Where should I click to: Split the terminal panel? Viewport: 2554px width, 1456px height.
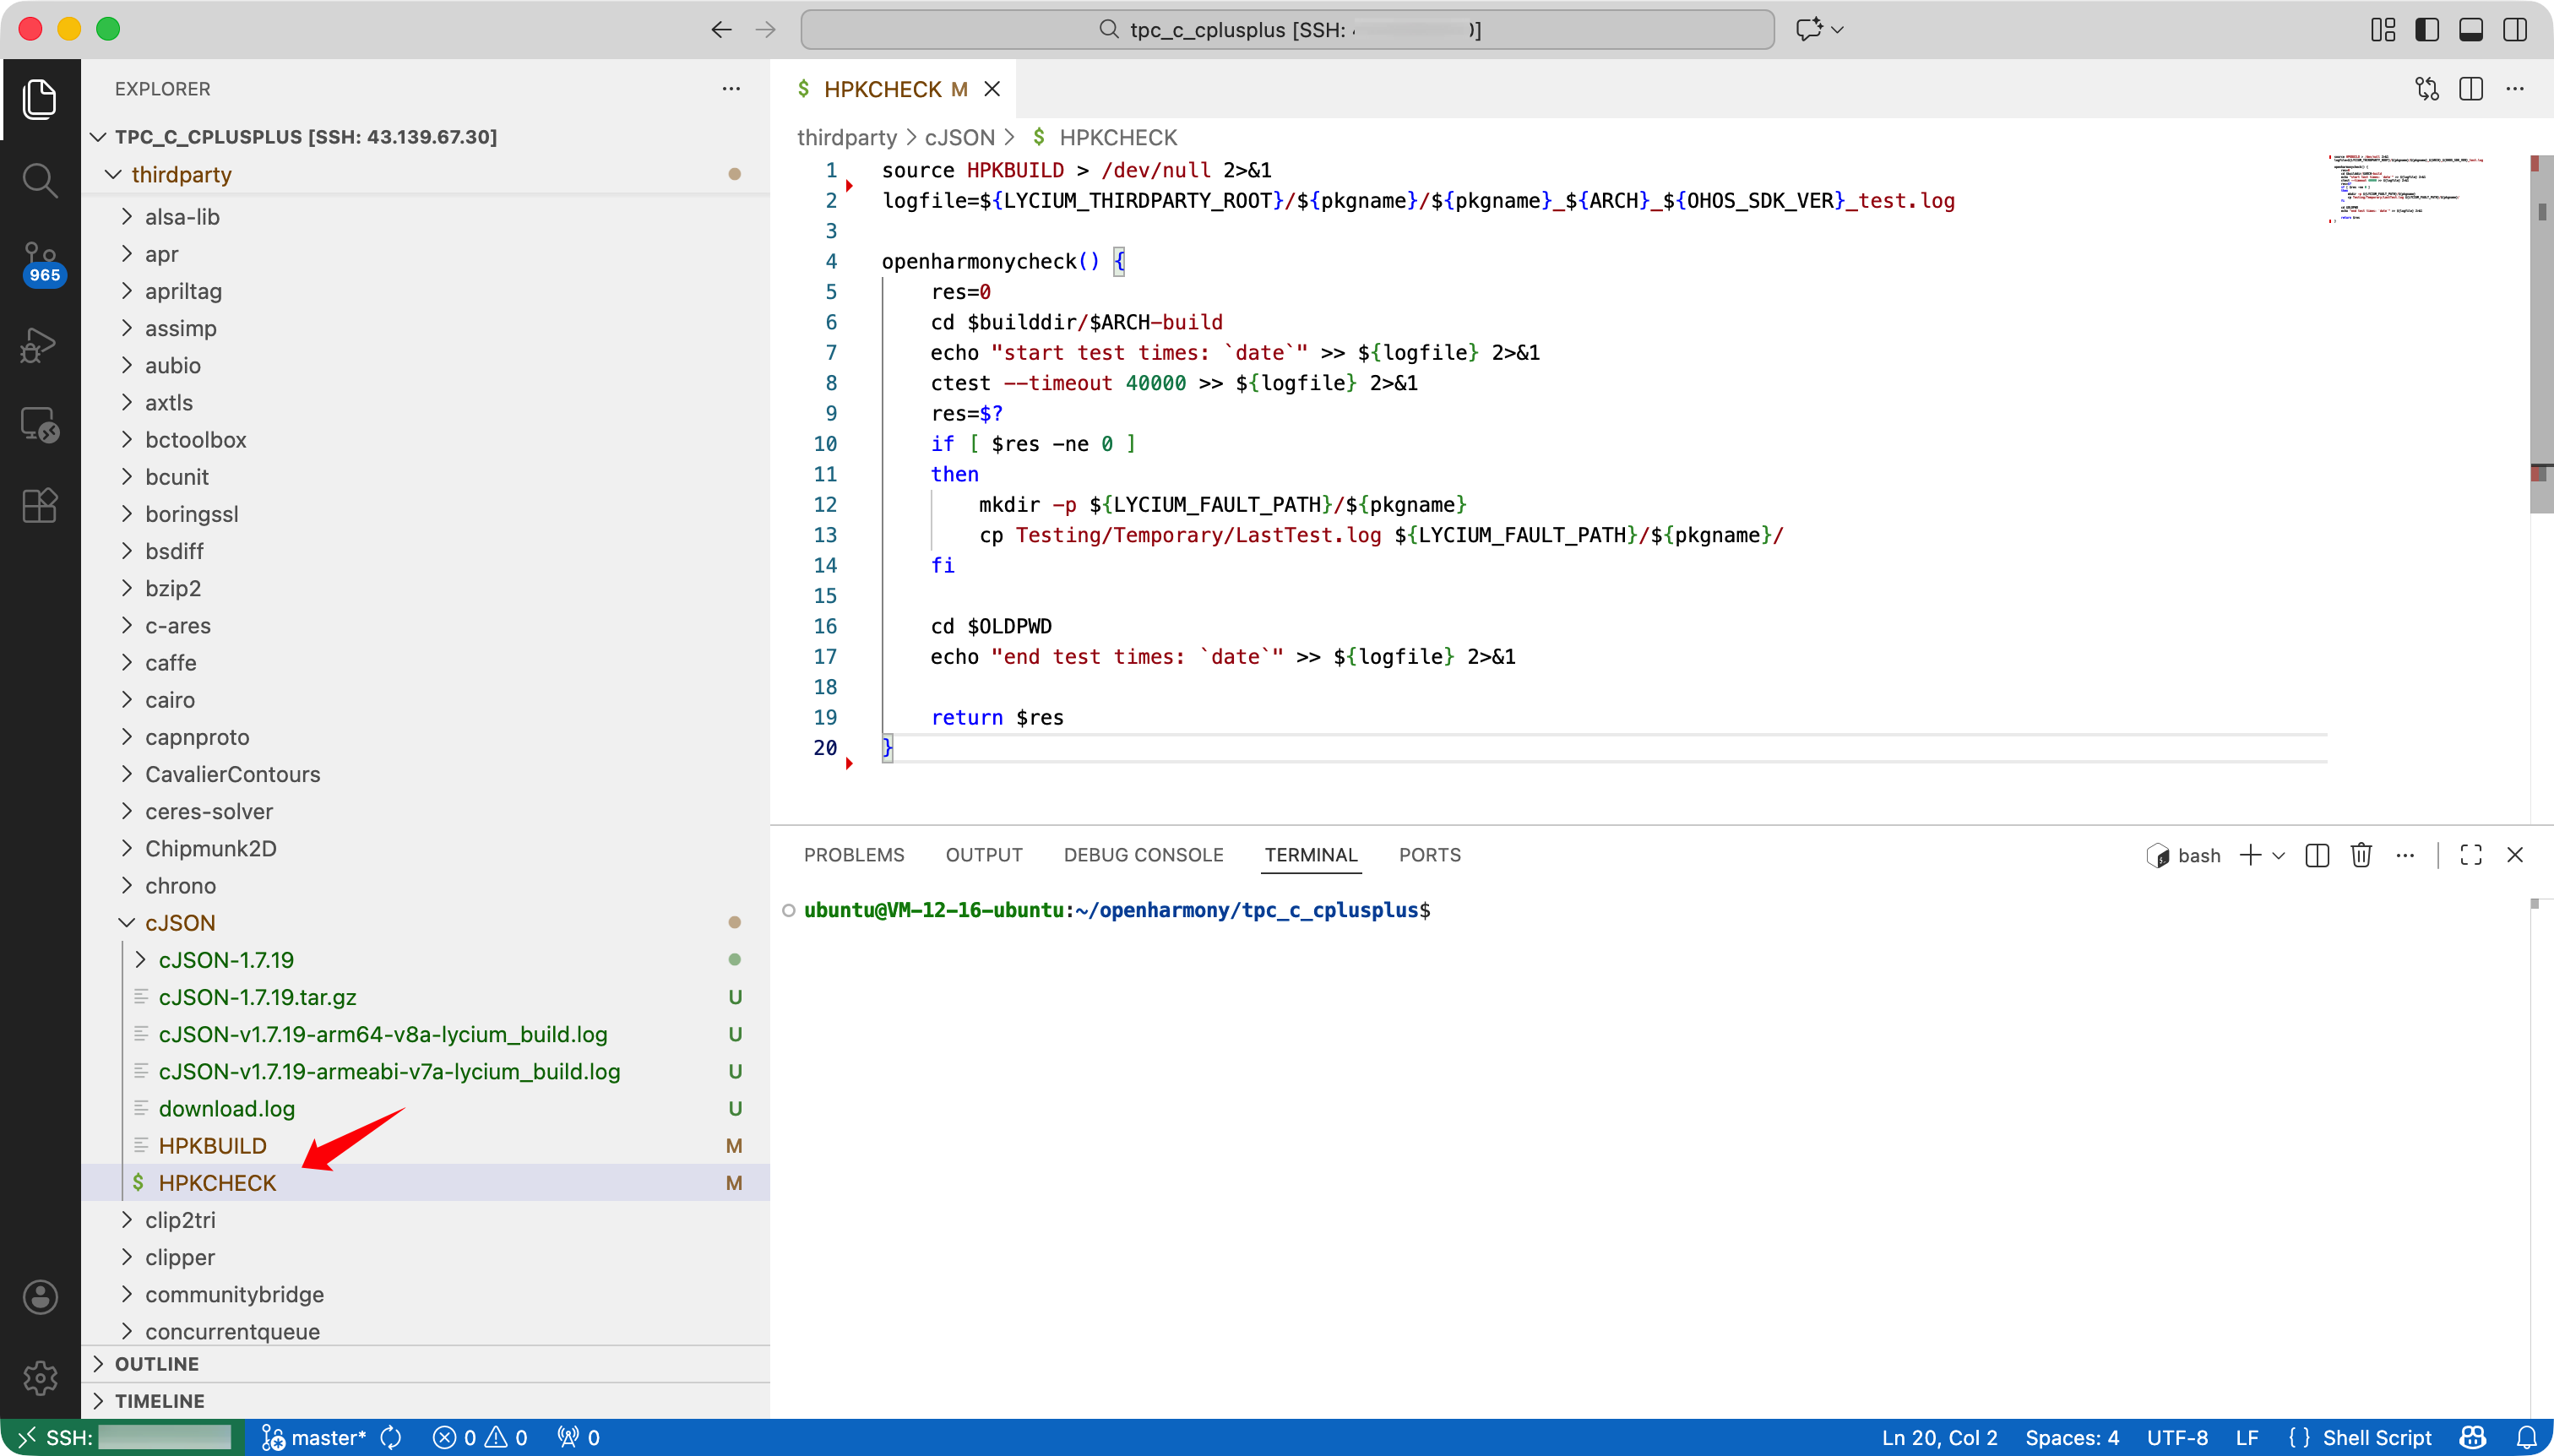pyautogui.click(x=2317, y=855)
